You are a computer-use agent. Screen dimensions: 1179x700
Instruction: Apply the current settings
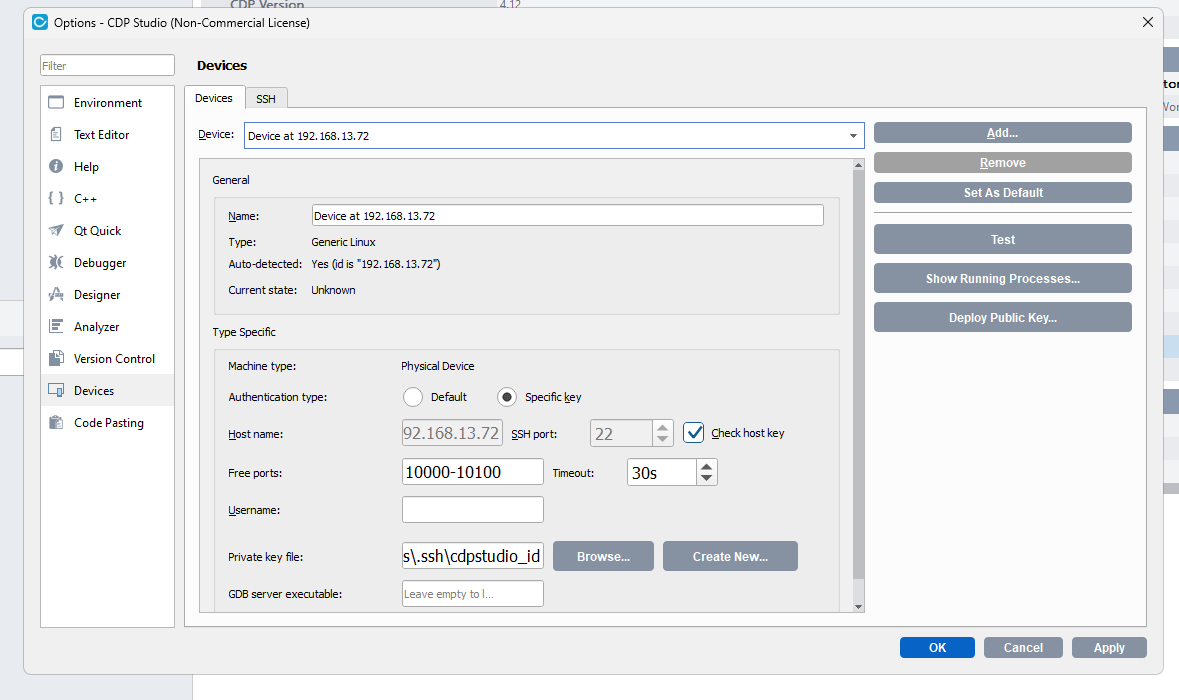click(x=1109, y=647)
